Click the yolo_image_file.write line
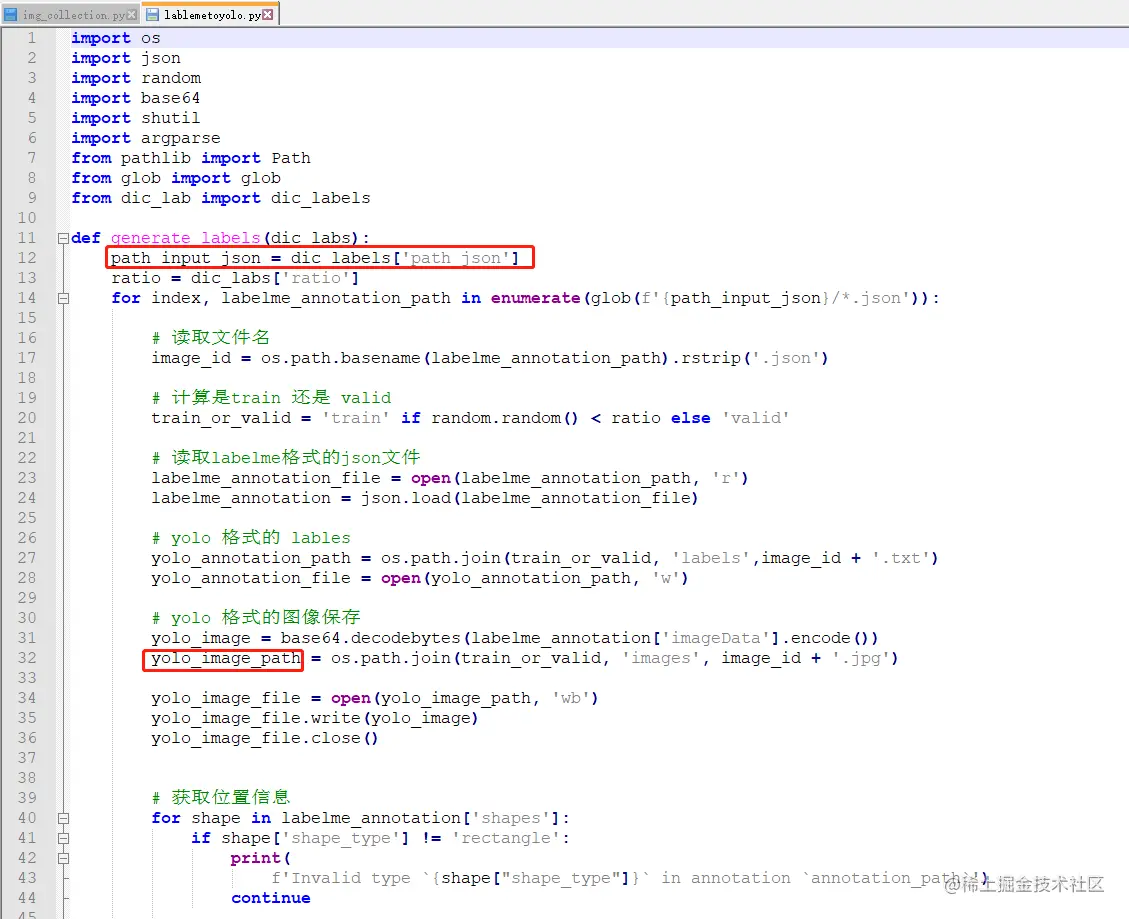Screen dimensions: 1129x919 click(315, 718)
